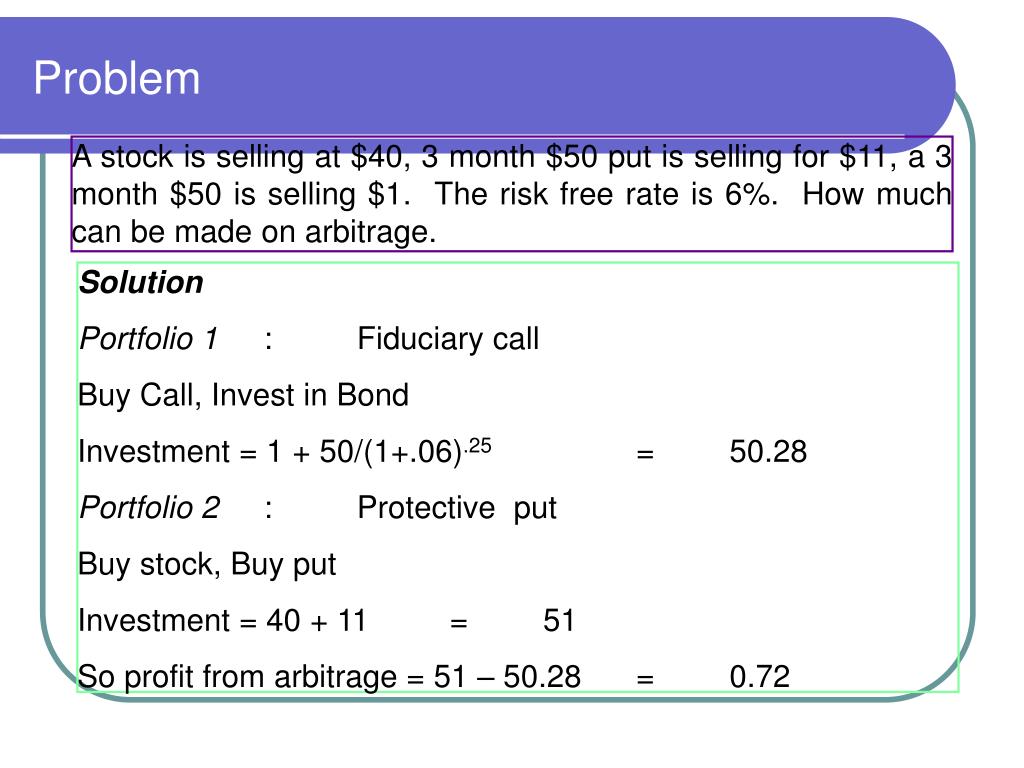Click 'So profit from arbitrage' line
Screen dimensions: 1024x768
(329, 677)
